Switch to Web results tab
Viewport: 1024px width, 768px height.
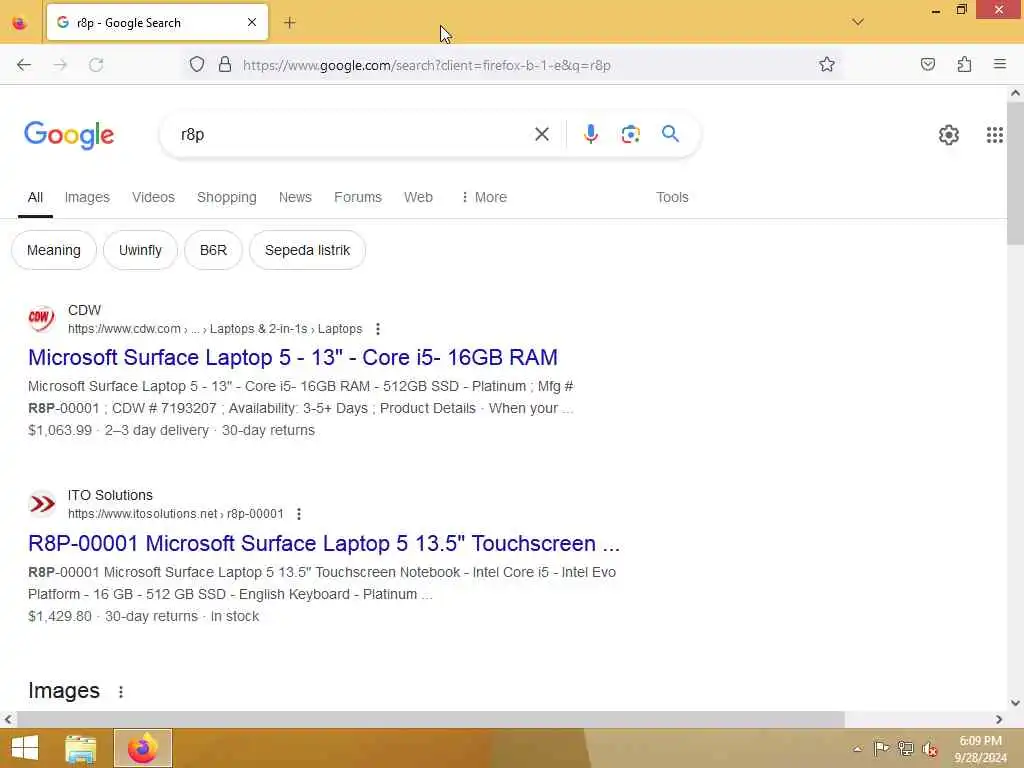click(x=418, y=197)
